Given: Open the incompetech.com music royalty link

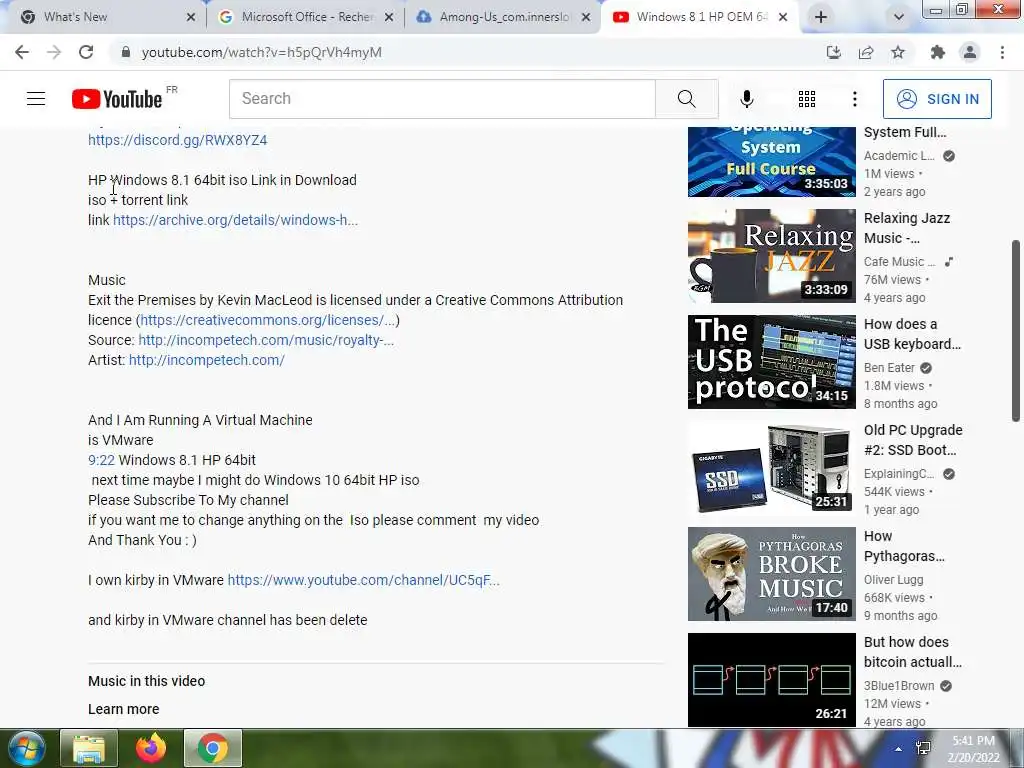Looking at the screenshot, I should pos(266,340).
